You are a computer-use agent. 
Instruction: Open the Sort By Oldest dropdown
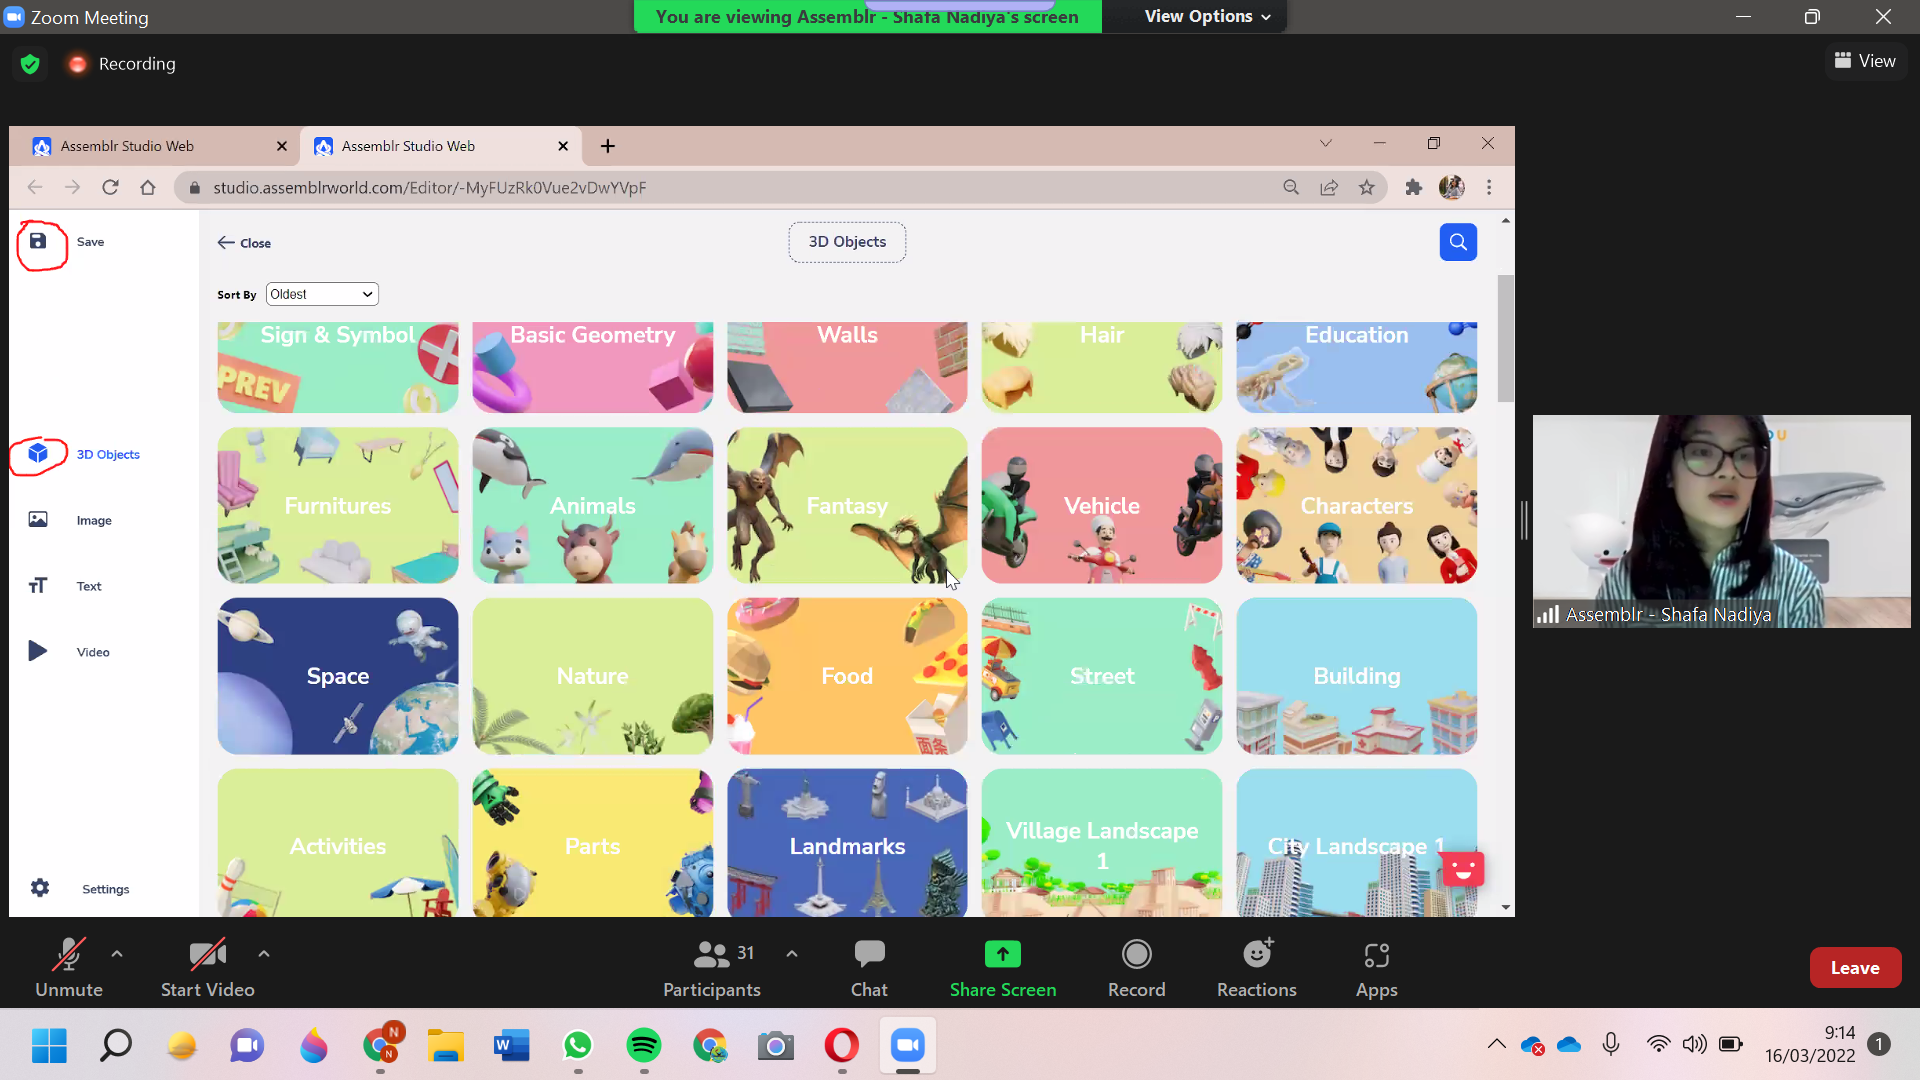click(322, 294)
